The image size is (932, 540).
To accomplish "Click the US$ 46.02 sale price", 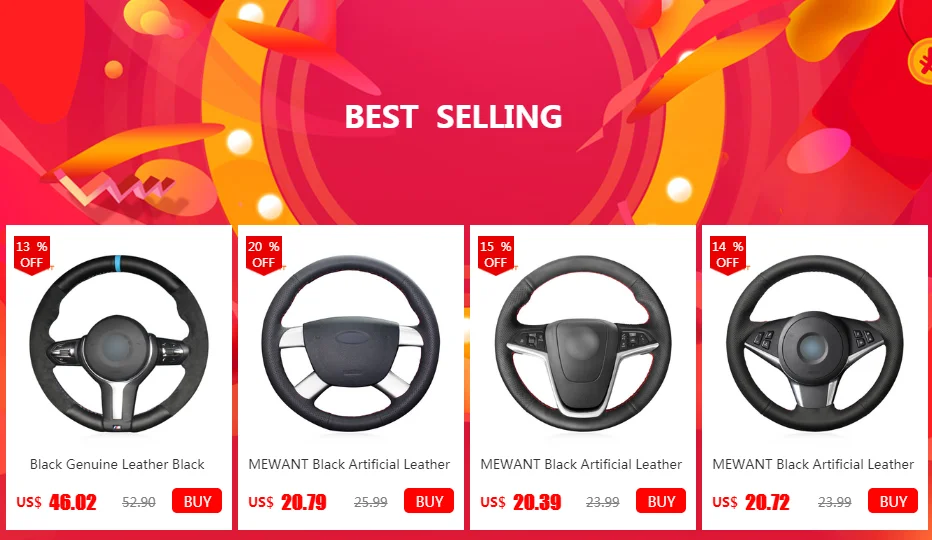I will pyautogui.click(x=56, y=502).
